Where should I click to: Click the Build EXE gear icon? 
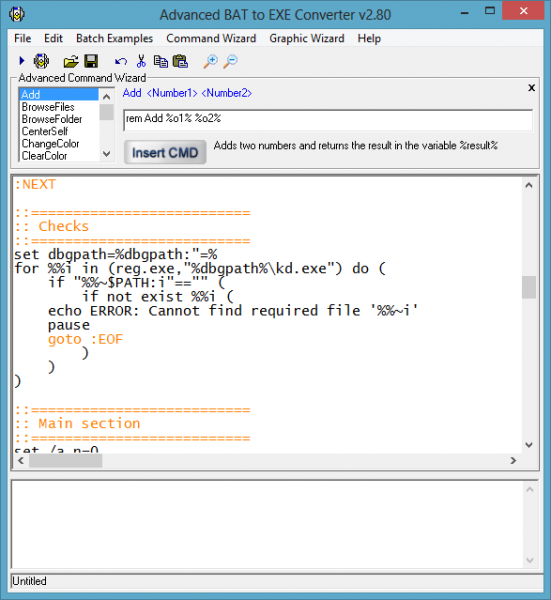[41, 61]
